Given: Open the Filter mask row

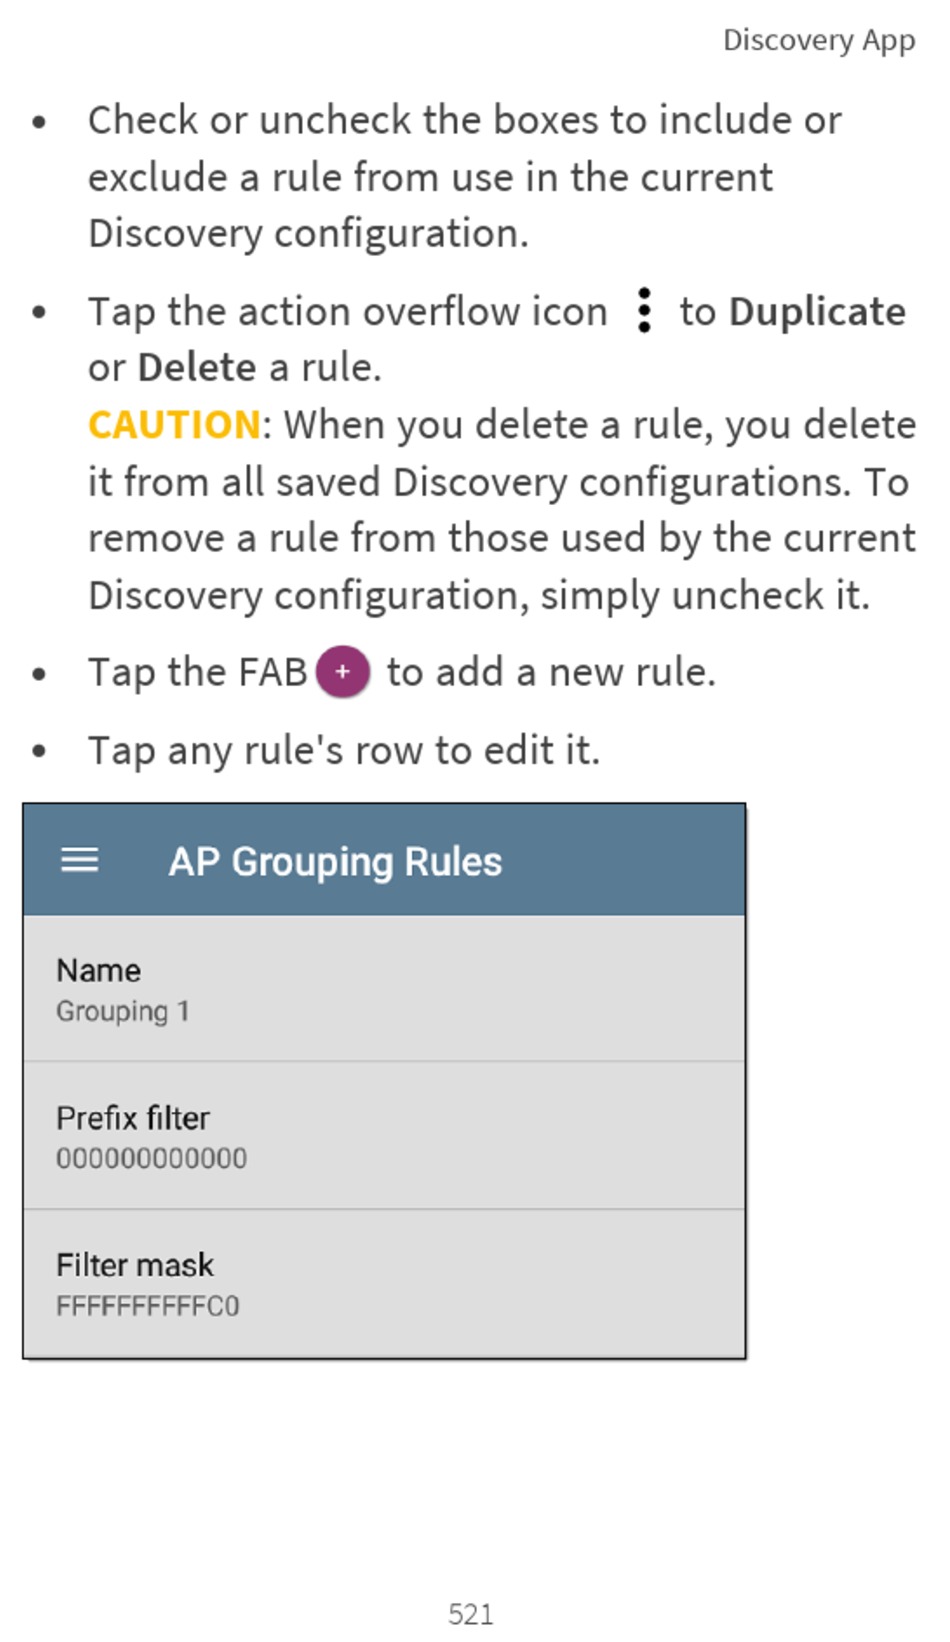Looking at the screenshot, I should [x=384, y=1284].
